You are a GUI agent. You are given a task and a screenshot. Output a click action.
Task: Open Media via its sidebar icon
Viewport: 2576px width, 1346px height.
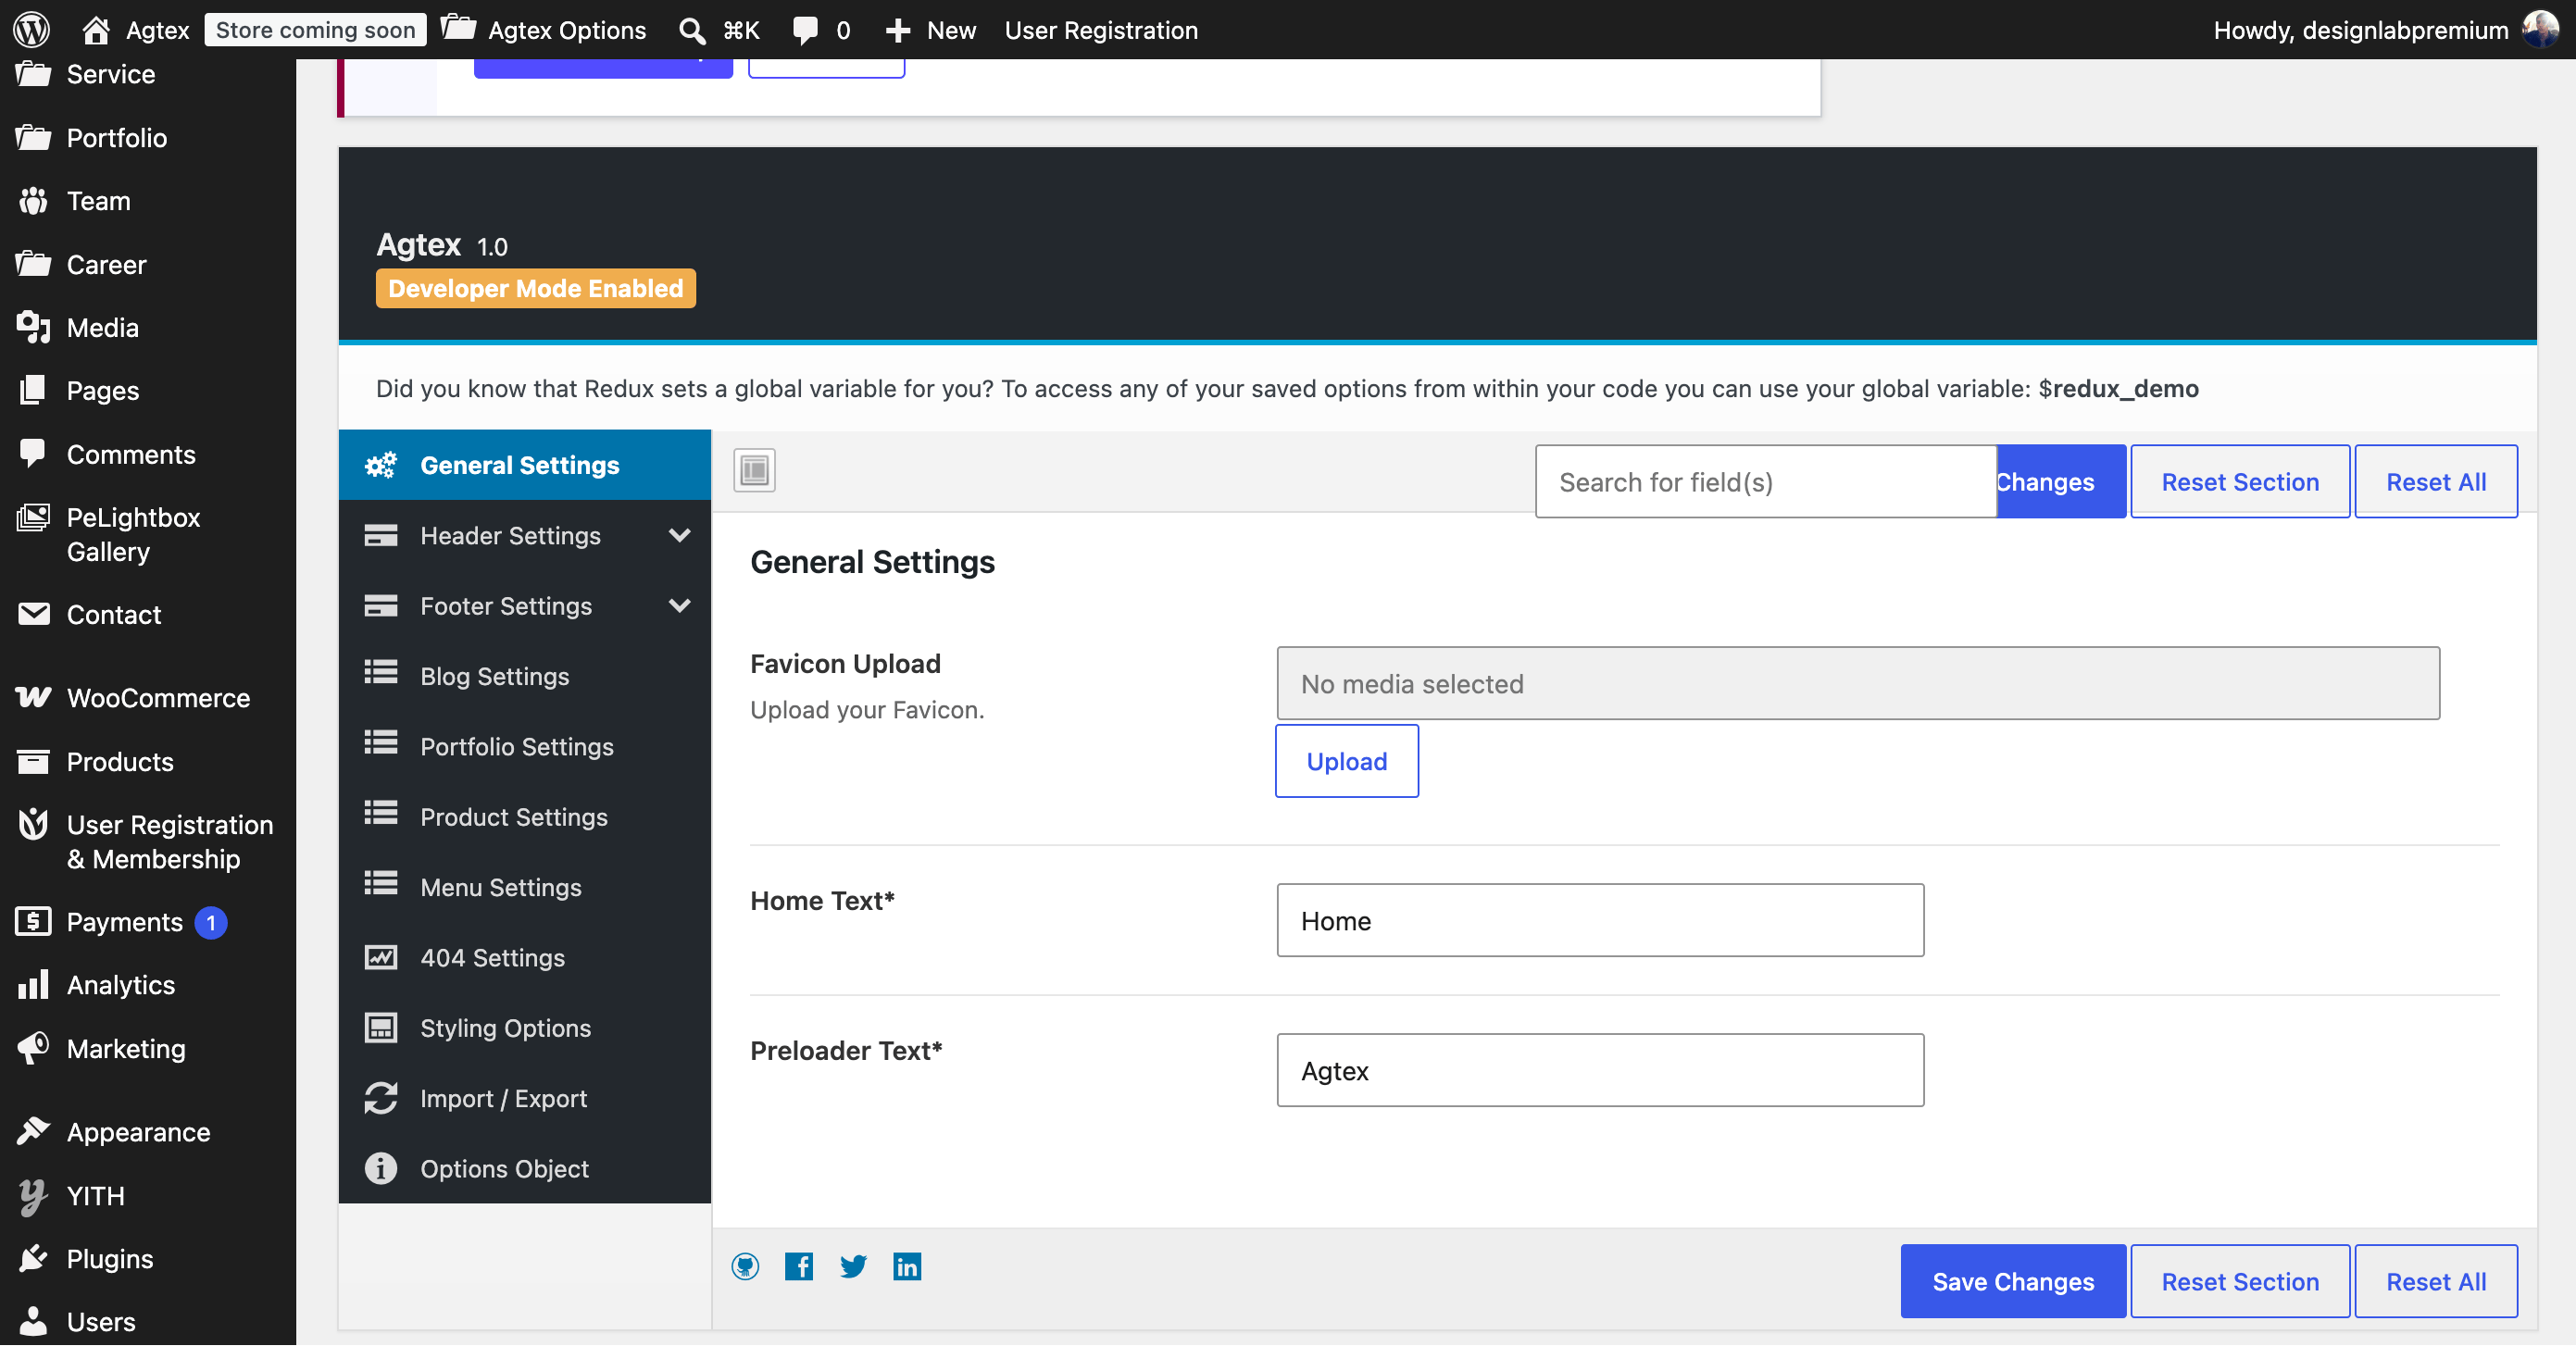tap(33, 327)
